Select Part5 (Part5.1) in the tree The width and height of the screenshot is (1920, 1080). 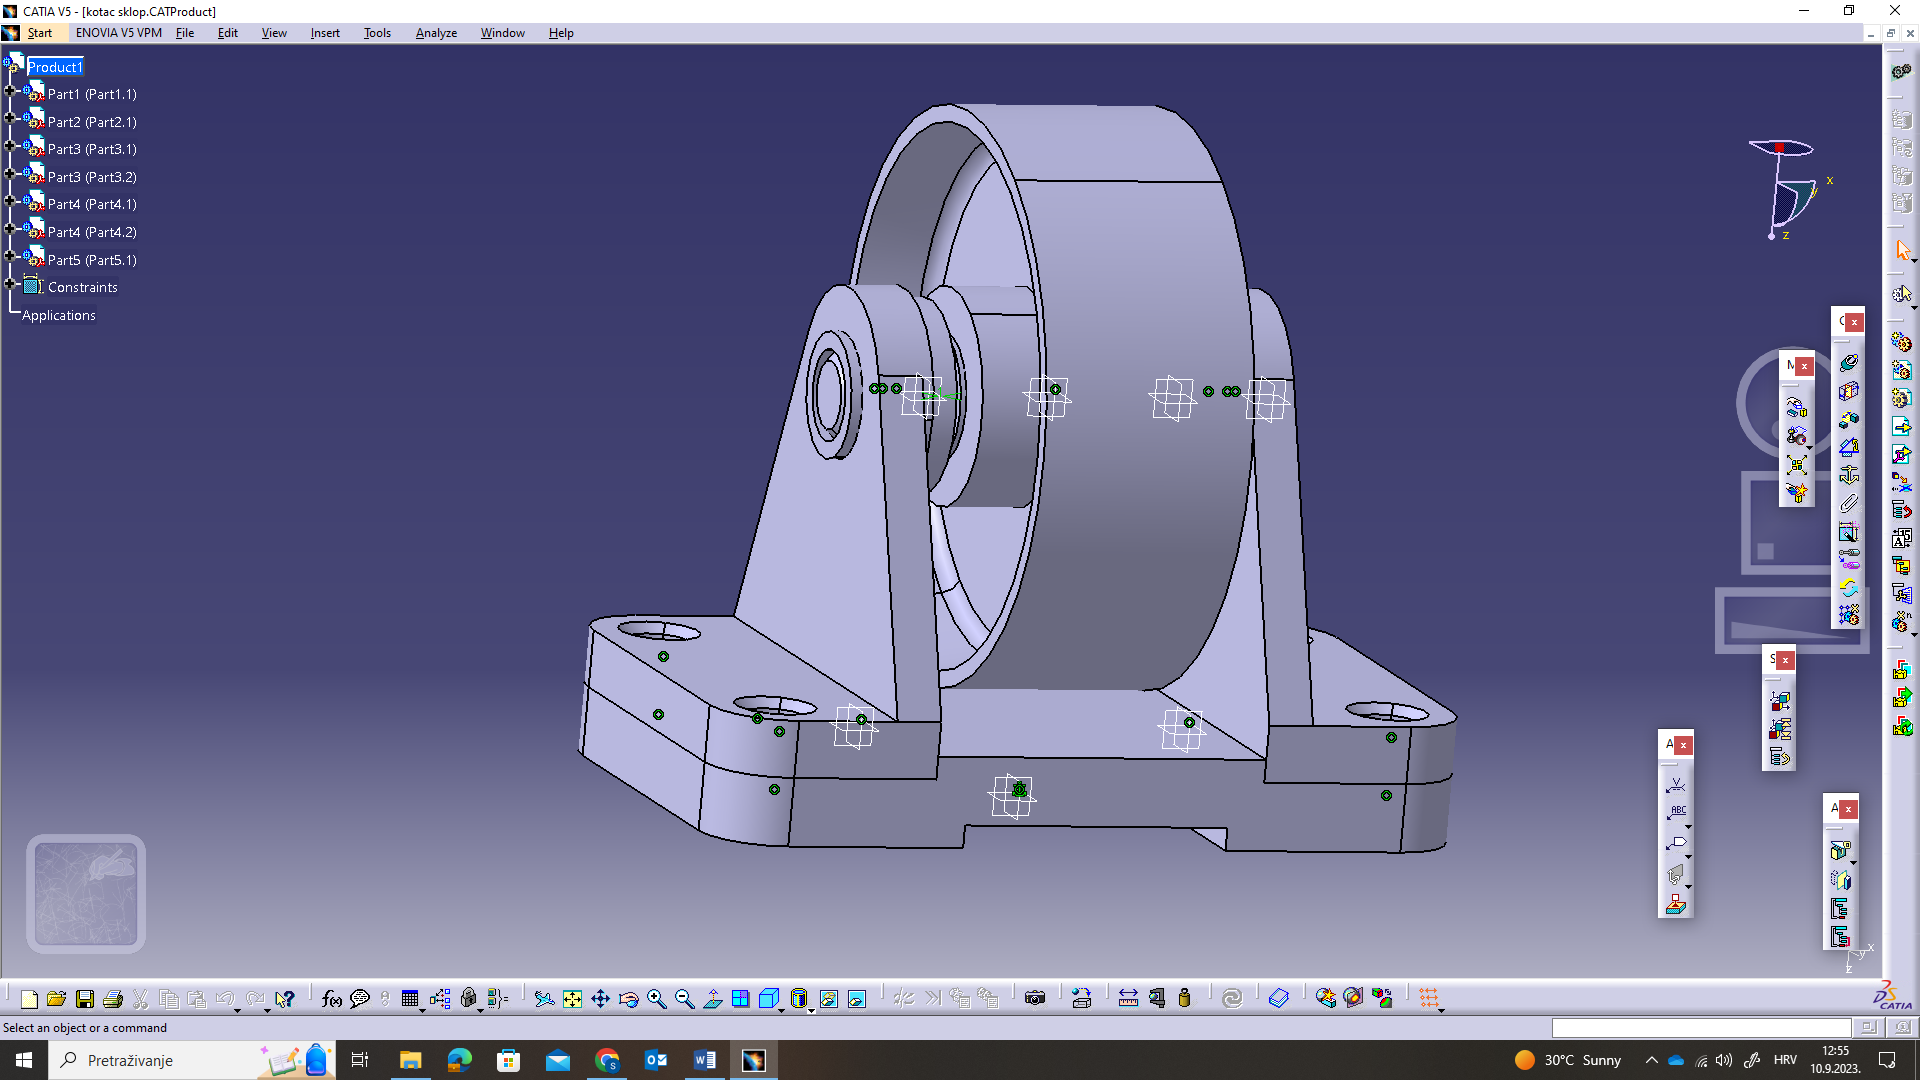point(92,260)
